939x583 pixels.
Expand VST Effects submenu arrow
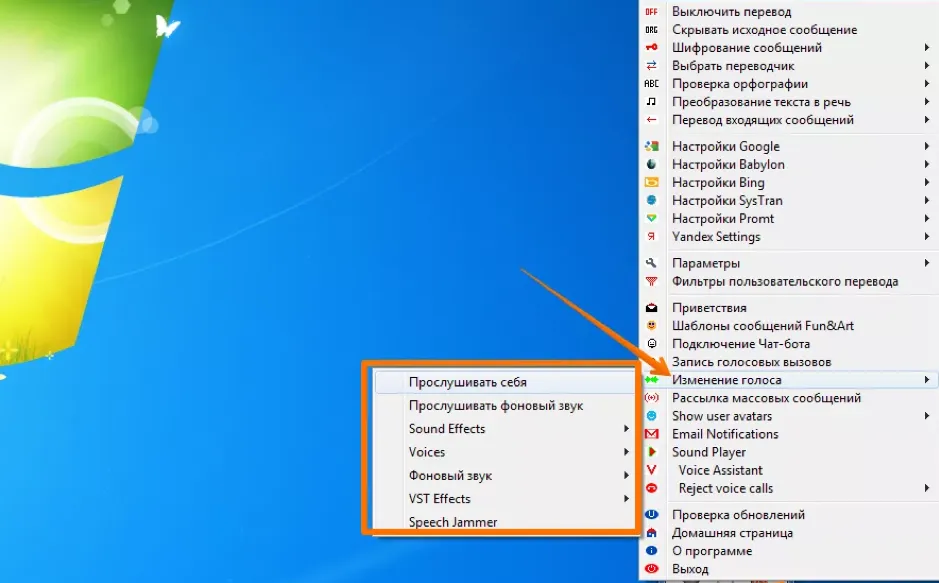pyautogui.click(x=626, y=499)
